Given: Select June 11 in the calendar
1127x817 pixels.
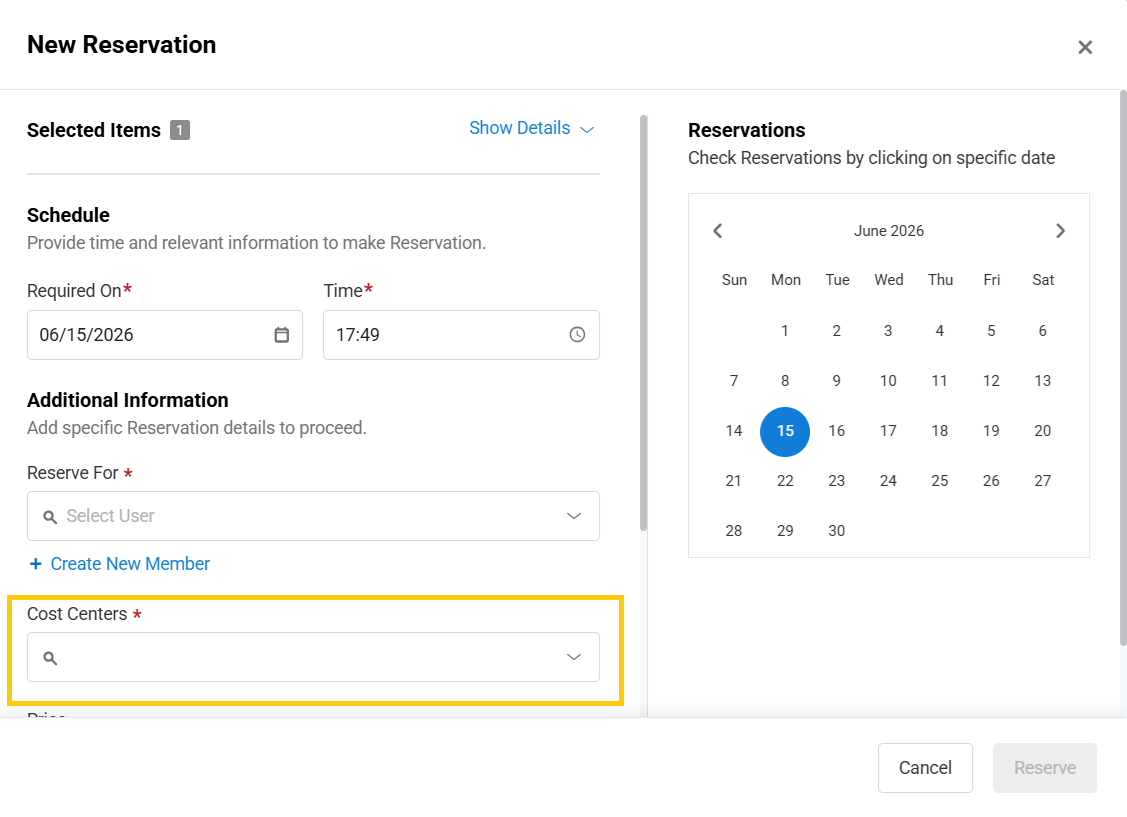Looking at the screenshot, I should [939, 381].
